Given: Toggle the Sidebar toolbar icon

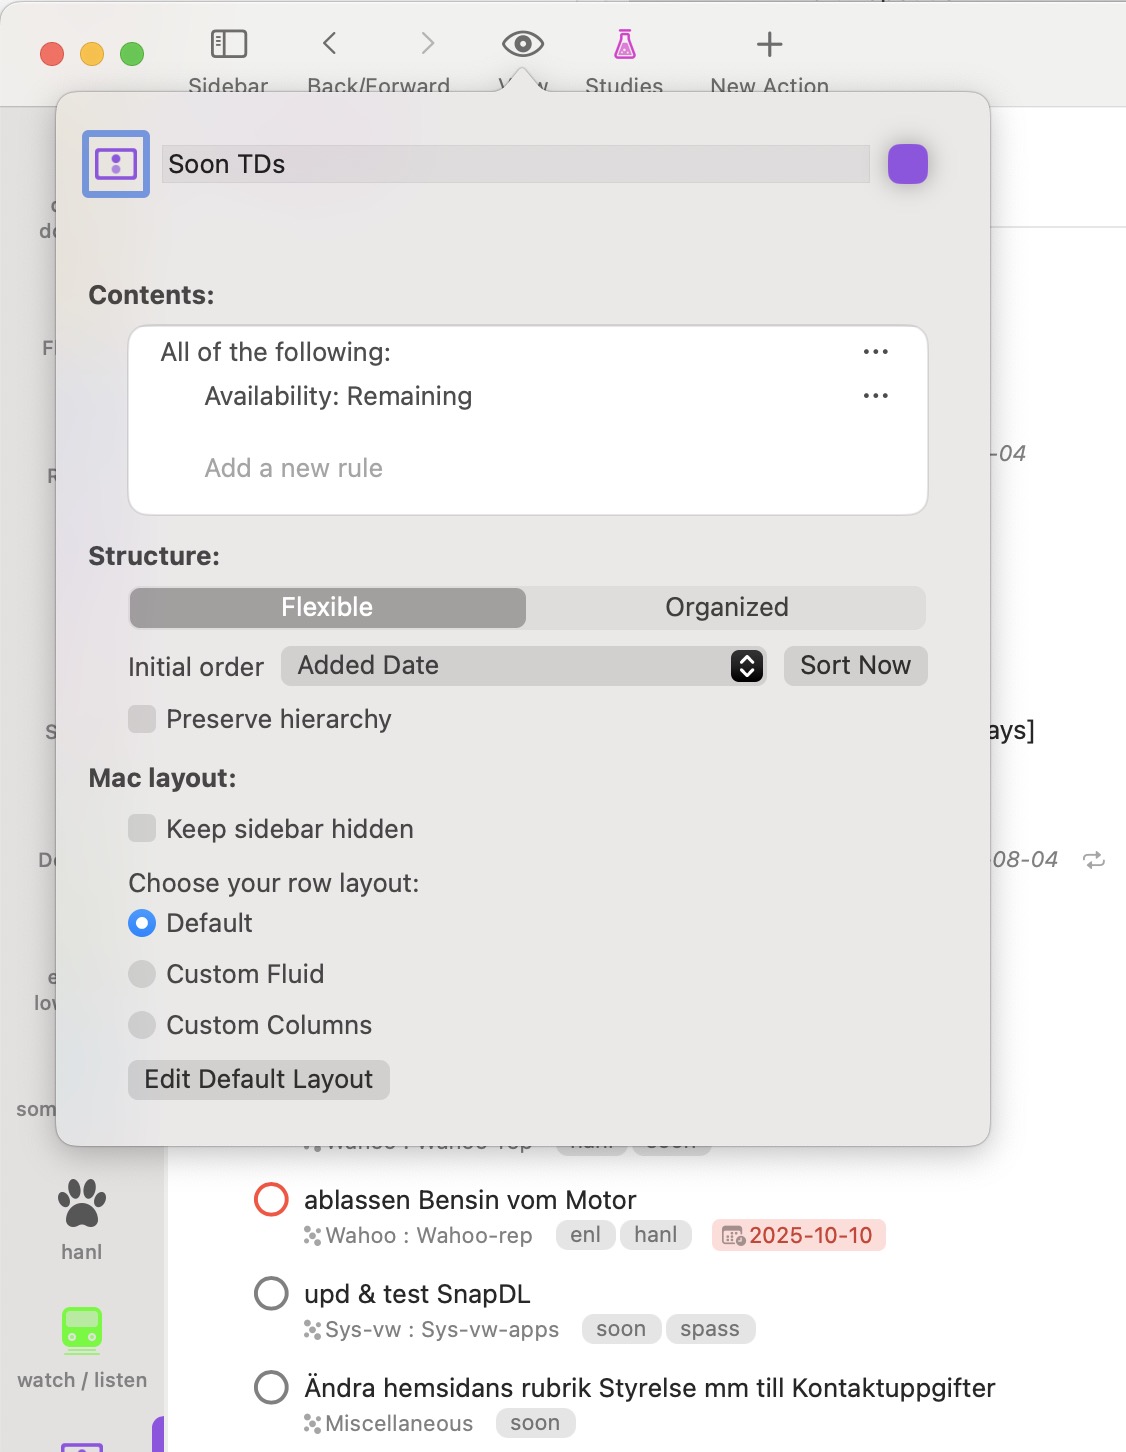Looking at the screenshot, I should click(x=229, y=44).
